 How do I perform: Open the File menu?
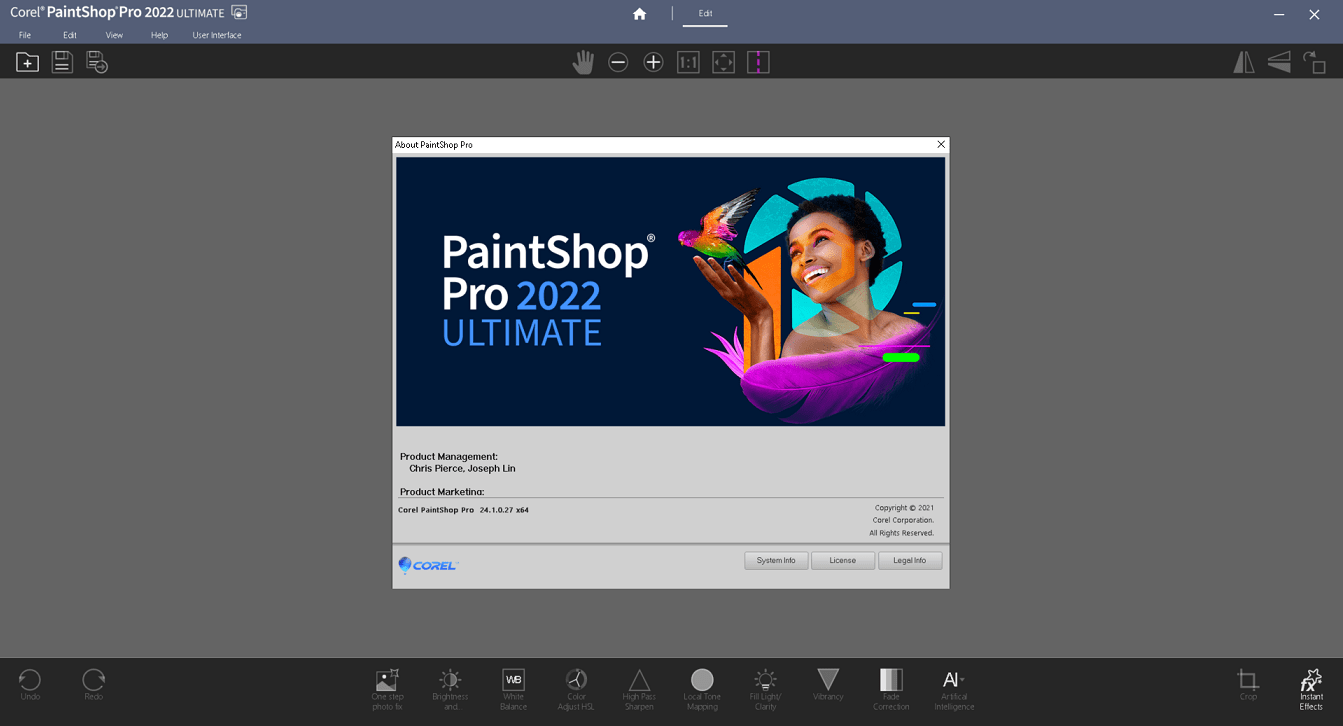(x=25, y=35)
